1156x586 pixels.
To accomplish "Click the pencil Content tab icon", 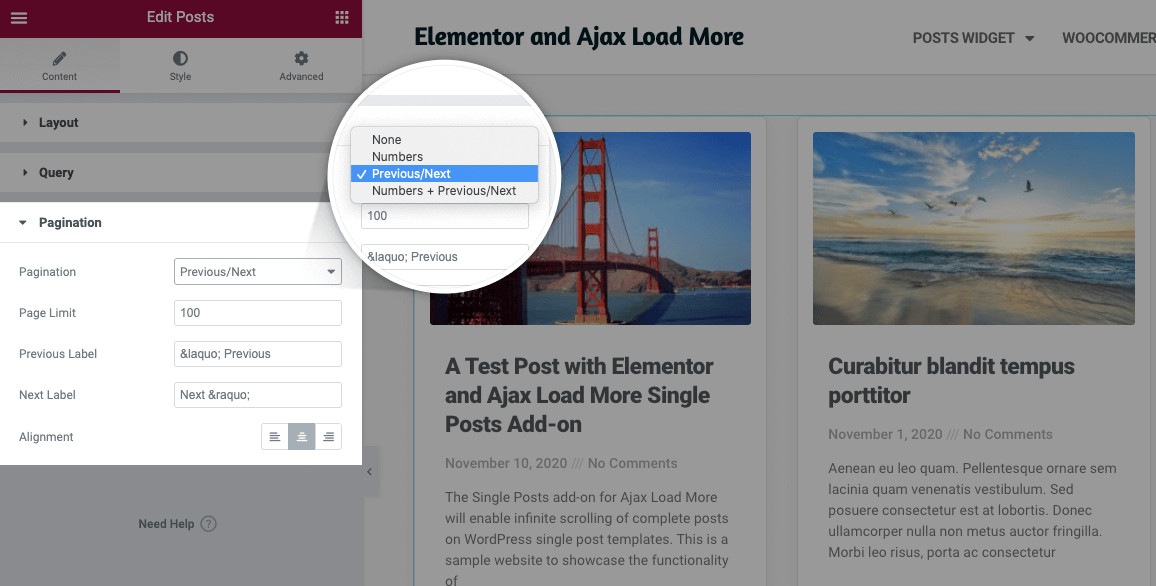I will coord(60,58).
